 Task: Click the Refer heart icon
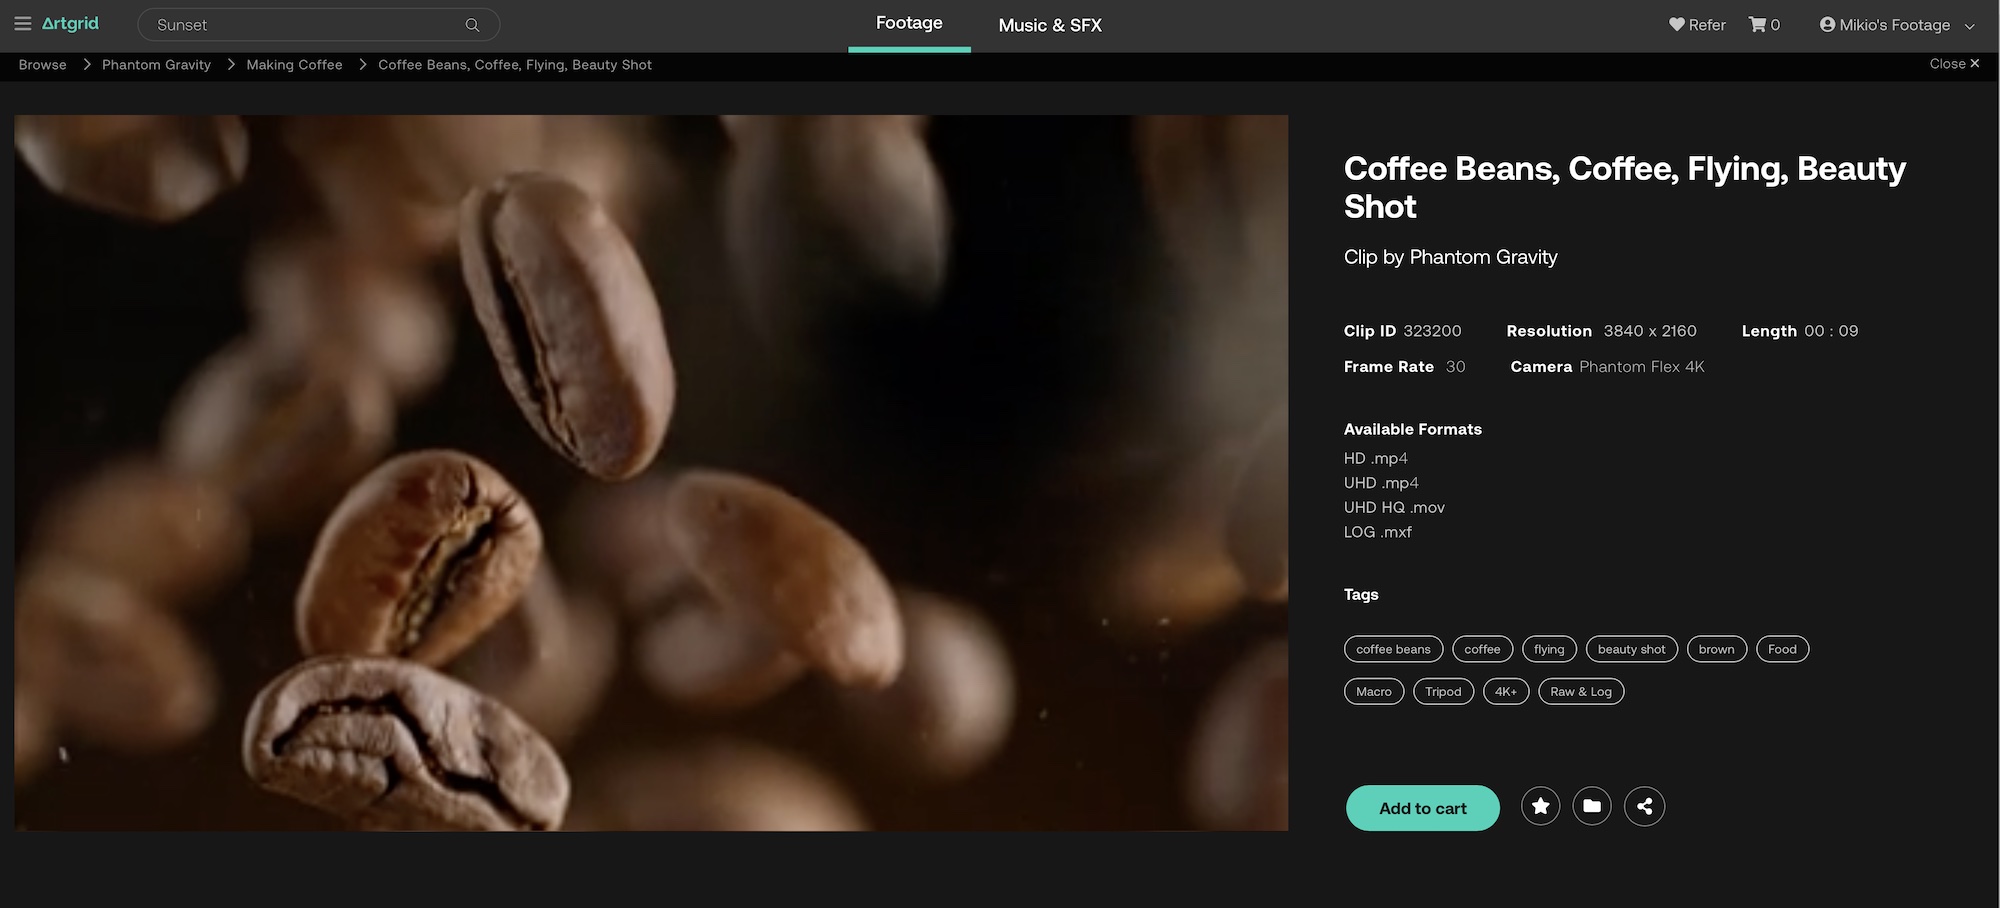[1677, 25]
